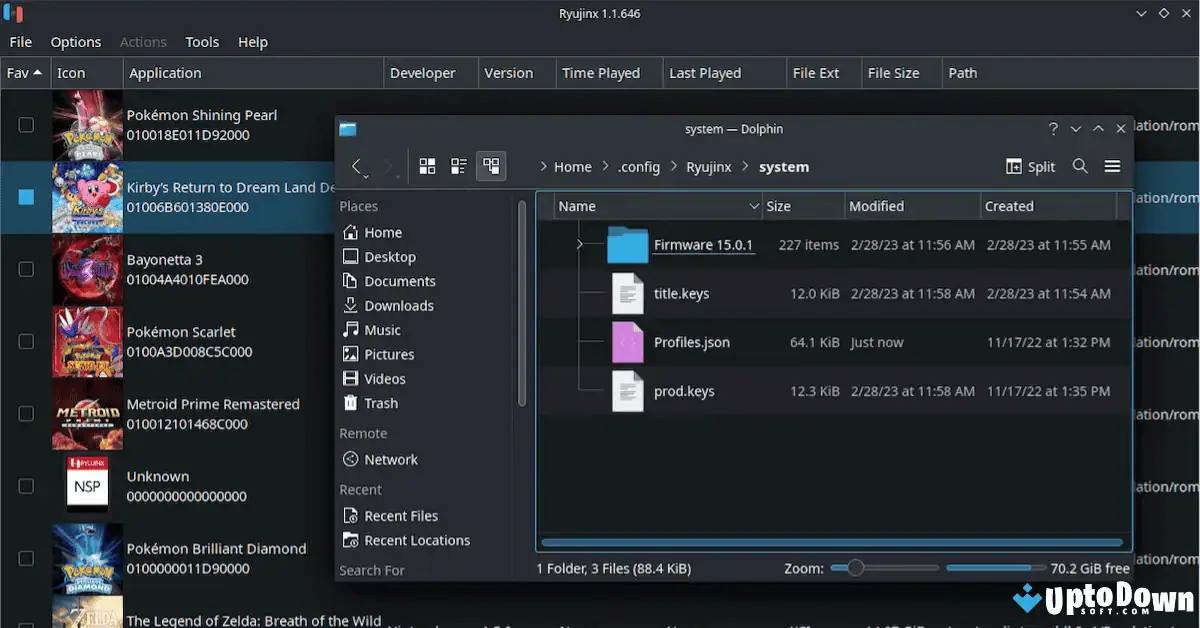1200x628 pixels.
Task: Click the back navigation arrow in Dolphin
Action: pos(358,166)
